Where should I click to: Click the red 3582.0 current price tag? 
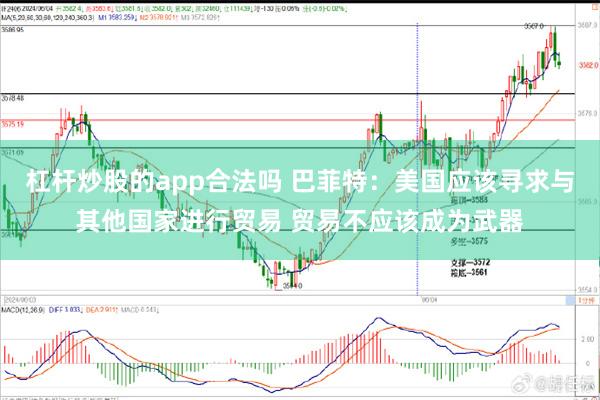tap(588, 65)
